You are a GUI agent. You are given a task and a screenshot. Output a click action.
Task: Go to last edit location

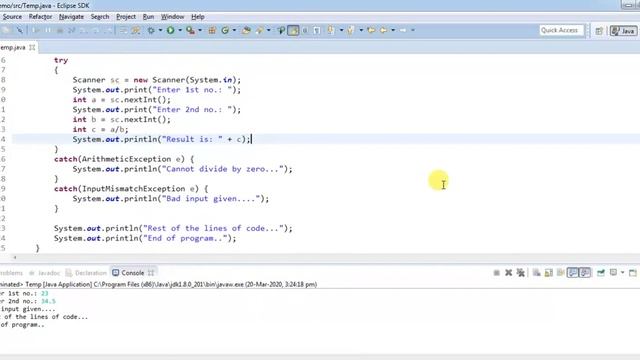click(371, 30)
